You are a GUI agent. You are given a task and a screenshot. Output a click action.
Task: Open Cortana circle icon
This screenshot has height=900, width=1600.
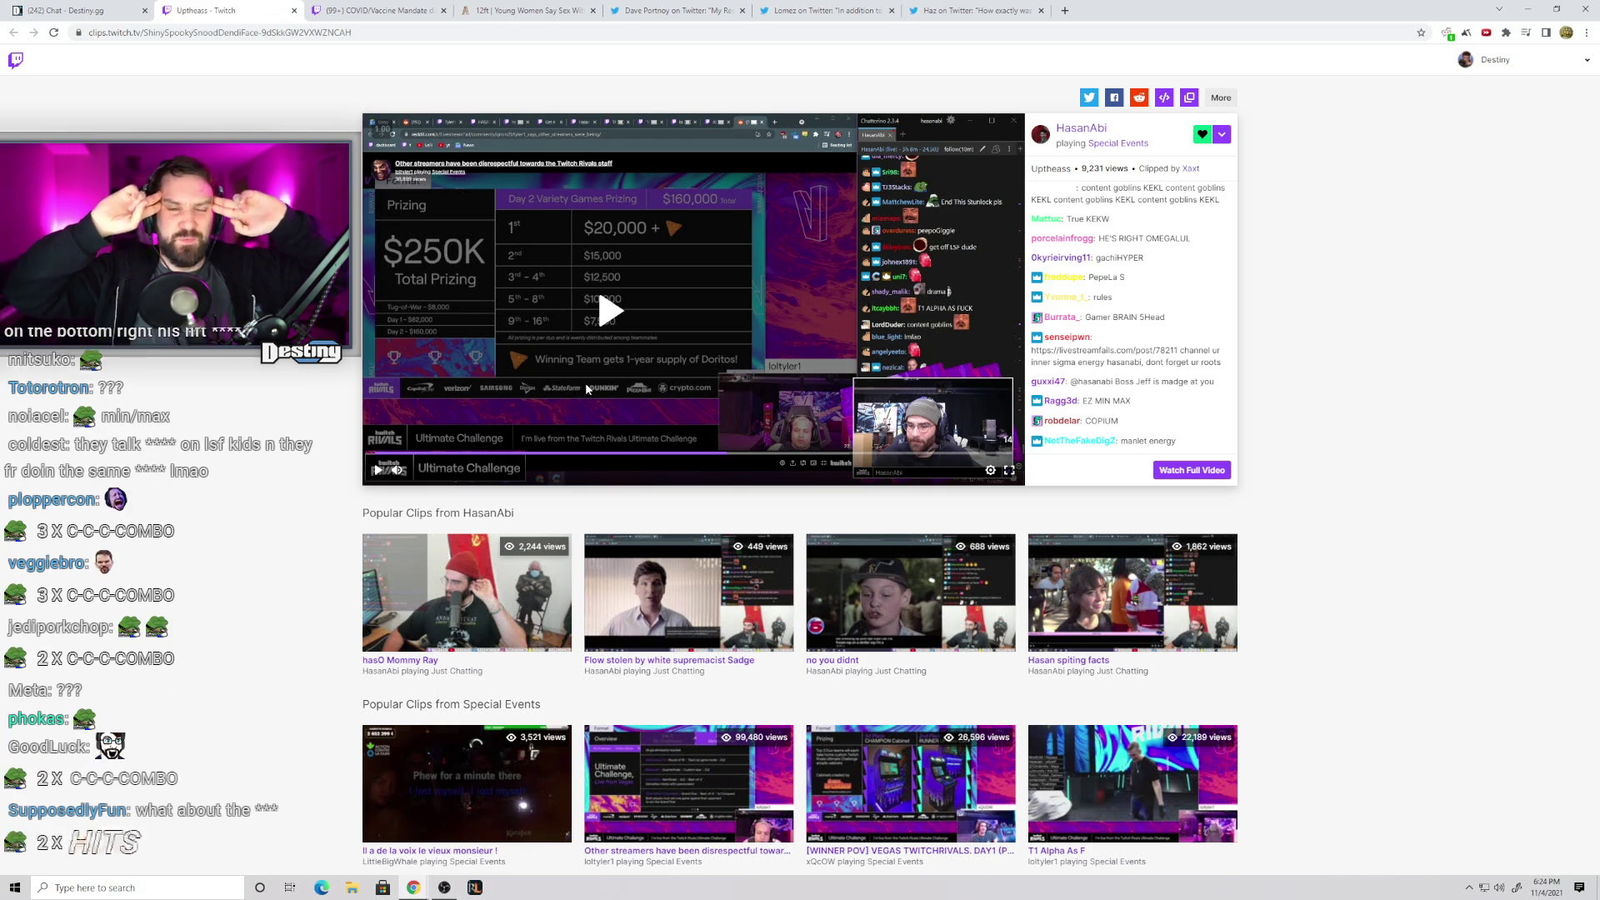(259, 887)
